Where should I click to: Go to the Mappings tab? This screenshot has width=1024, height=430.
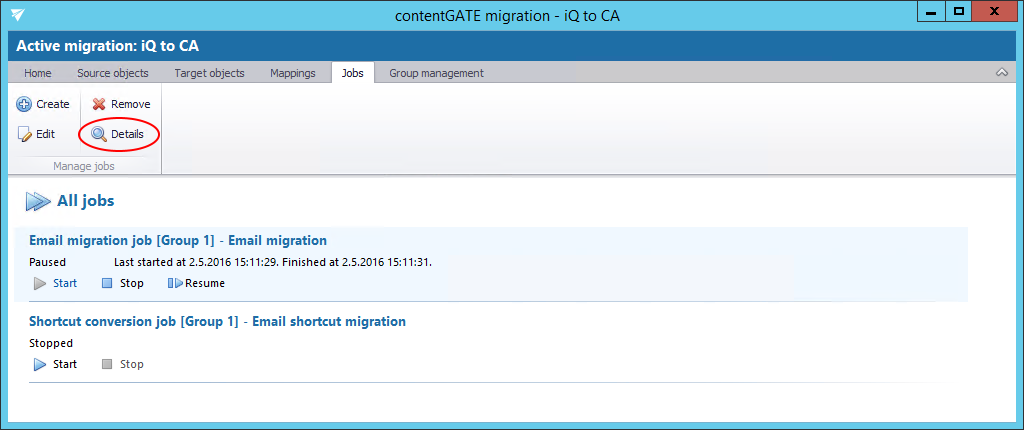pyautogui.click(x=293, y=73)
